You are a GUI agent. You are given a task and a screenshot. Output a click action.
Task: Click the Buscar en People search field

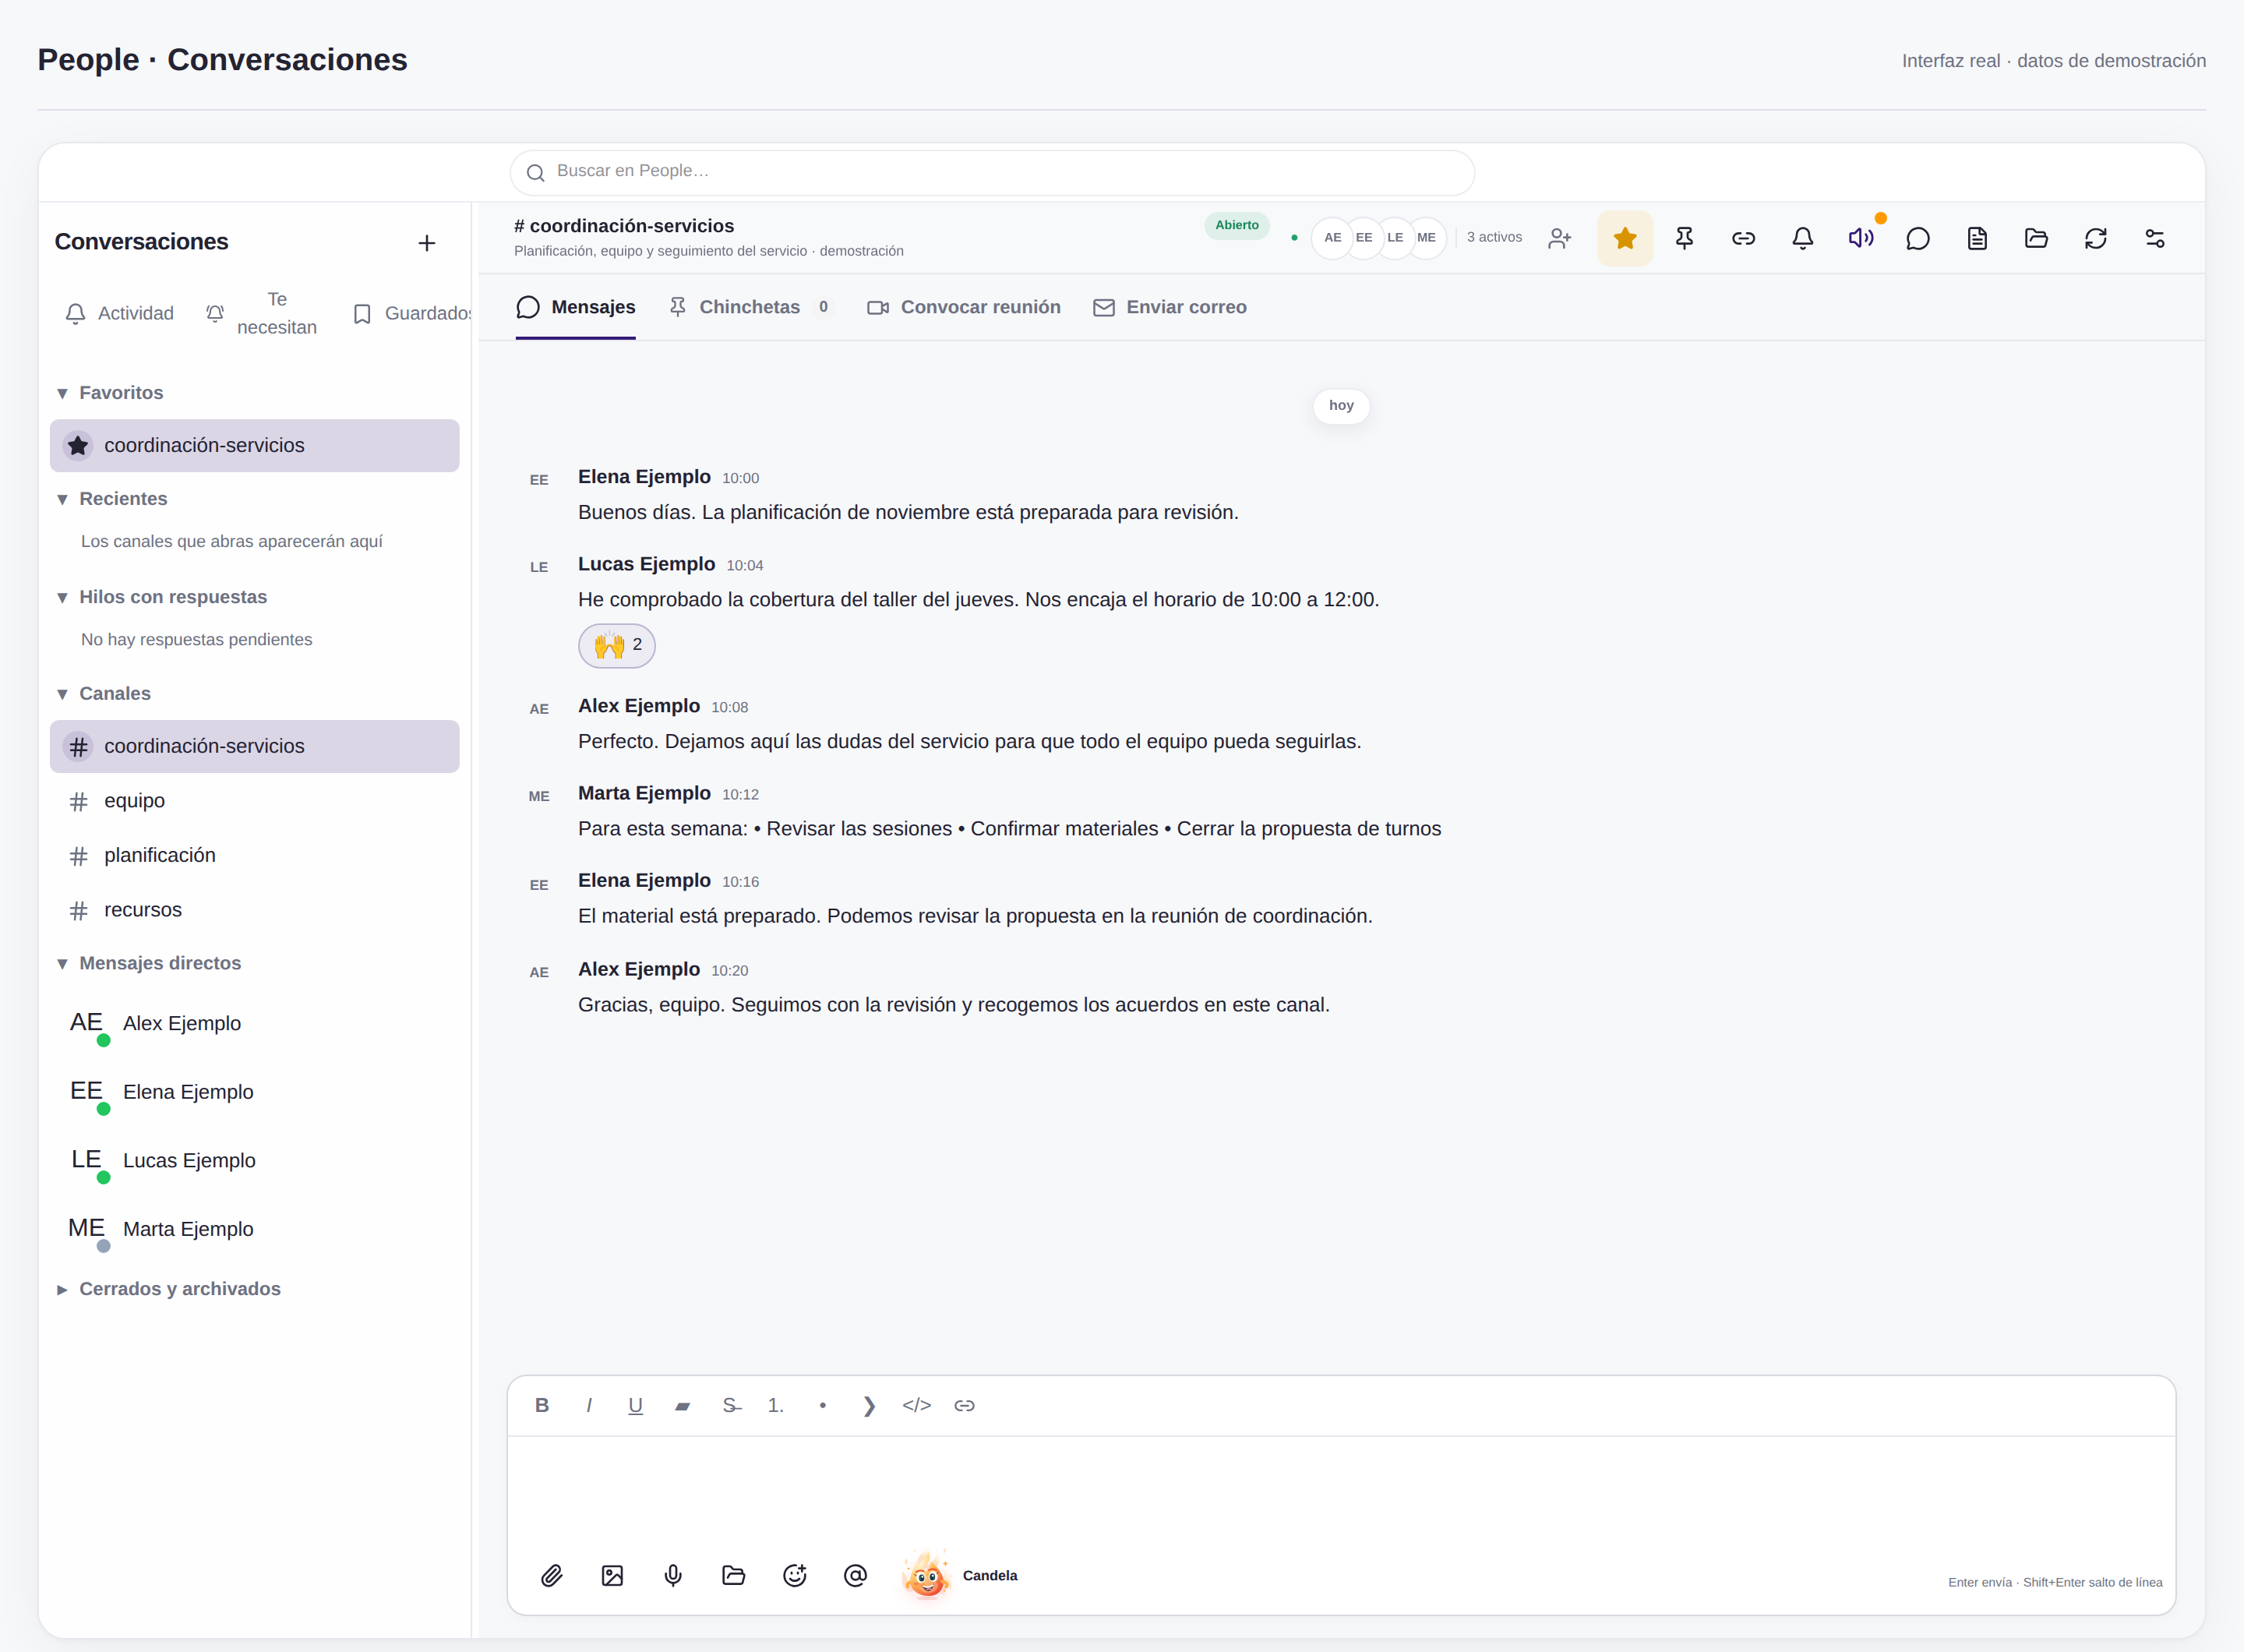[x=992, y=172]
